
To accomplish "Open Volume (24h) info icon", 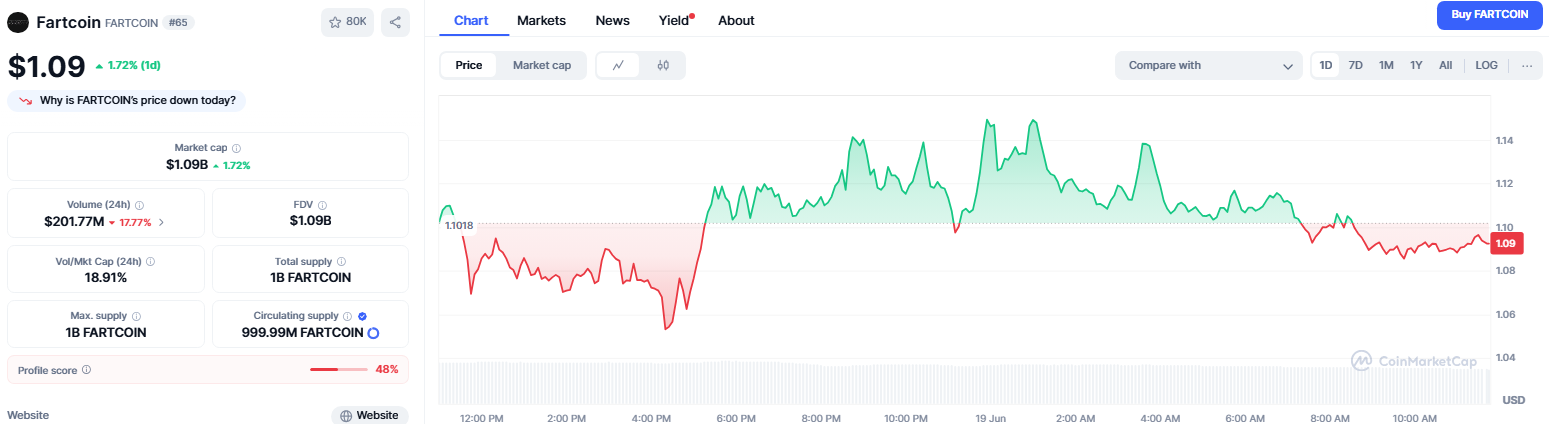I will (140, 204).
